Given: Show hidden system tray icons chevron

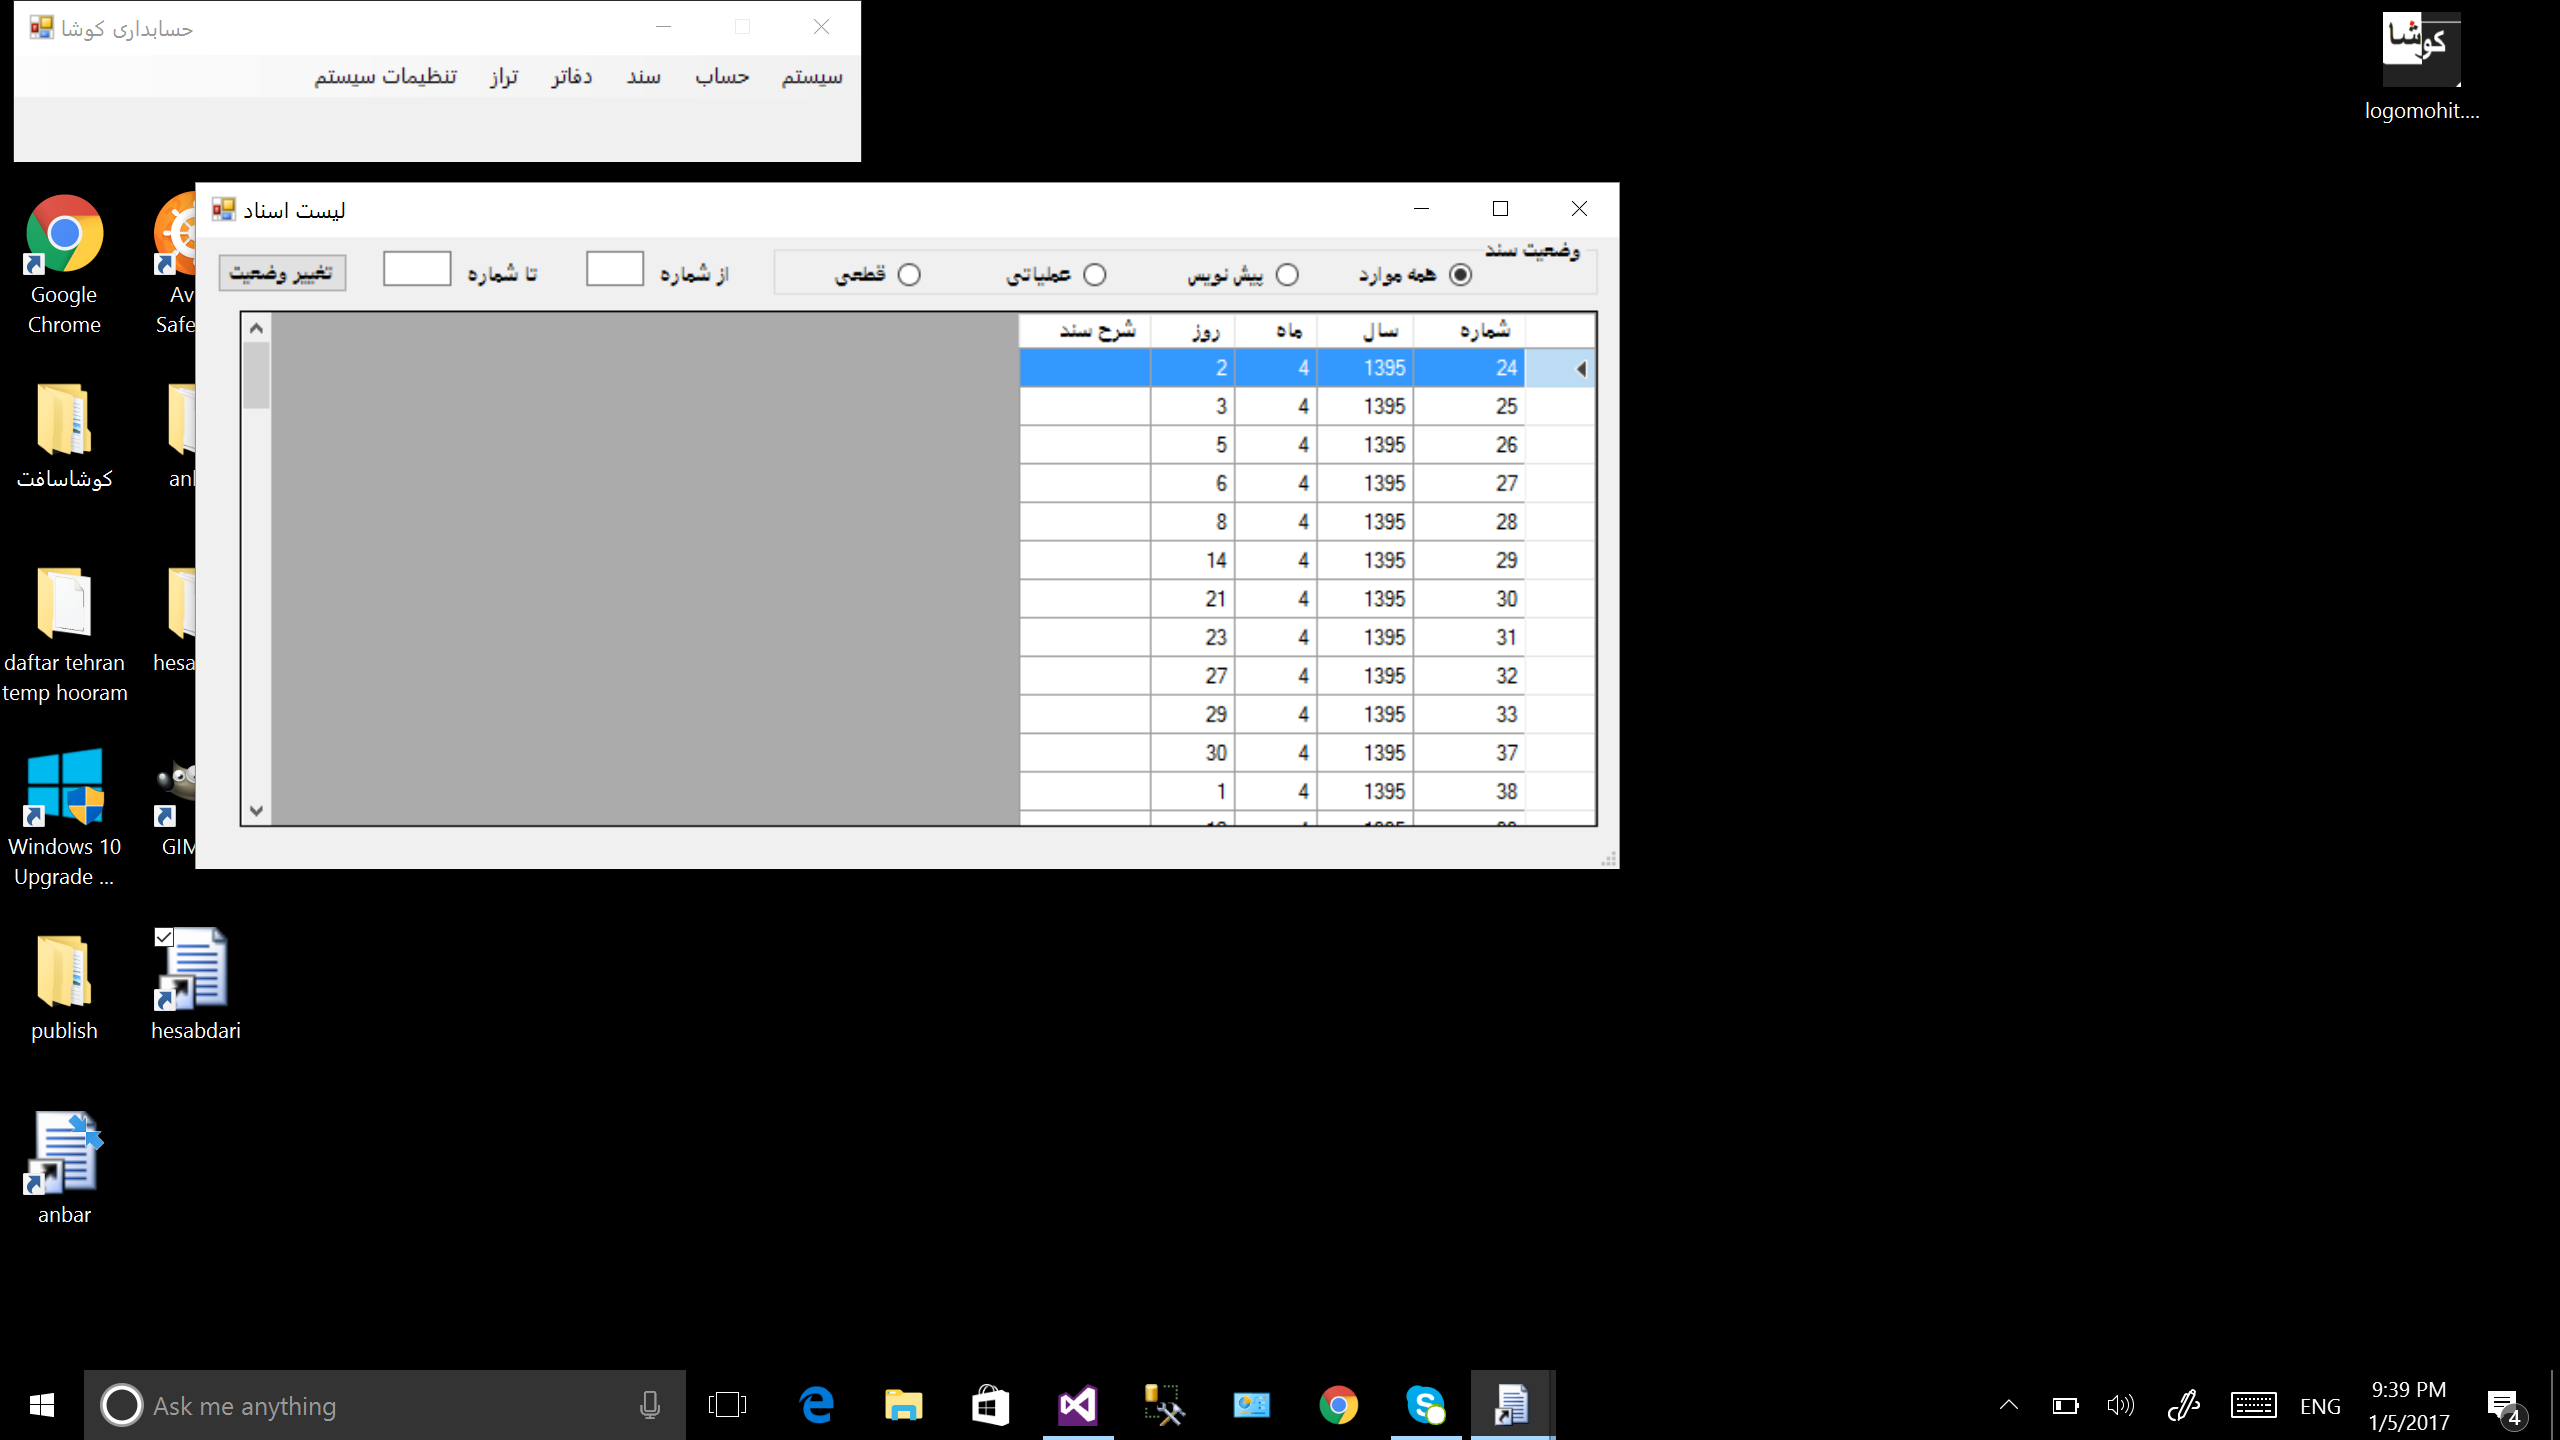Looking at the screenshot, I should (2008, 1405).
